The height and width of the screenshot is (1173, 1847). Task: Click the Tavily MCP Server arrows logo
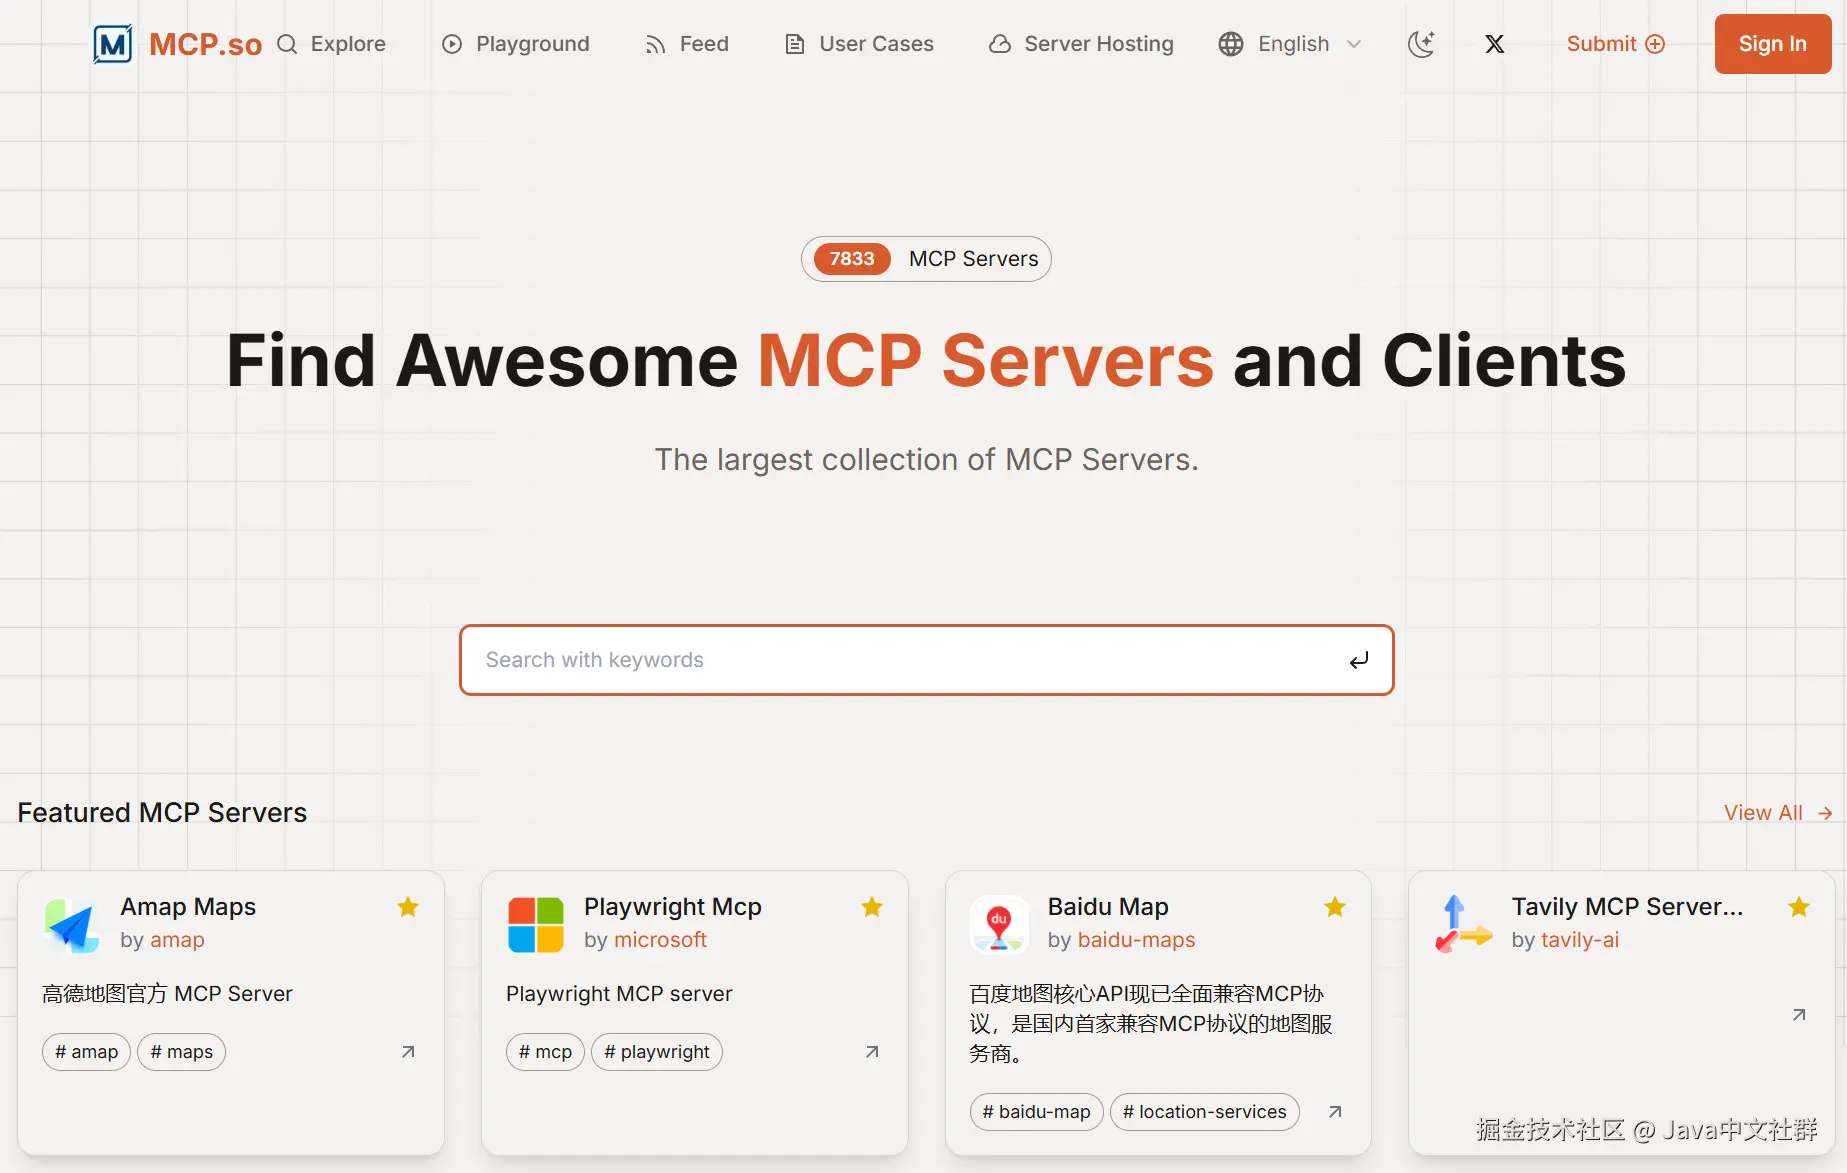click(1463, 925)
